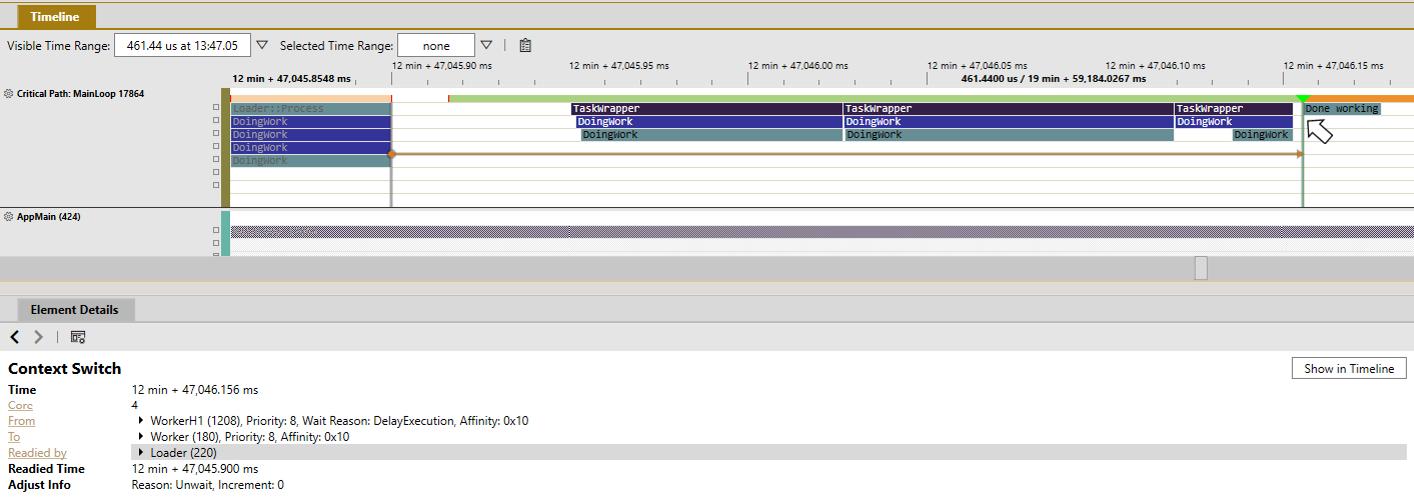Toggle the checkbox beside the Loader::Process row

point(216,108)
